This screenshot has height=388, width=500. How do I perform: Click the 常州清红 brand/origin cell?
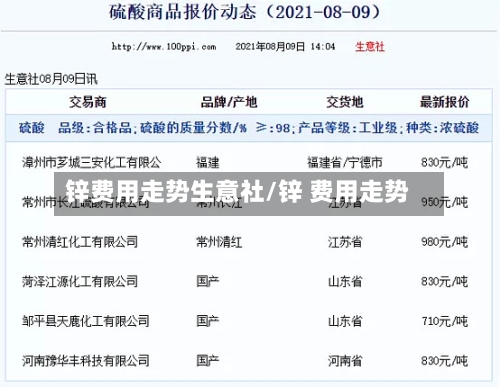pyautogui.click(x=219, y=242)
